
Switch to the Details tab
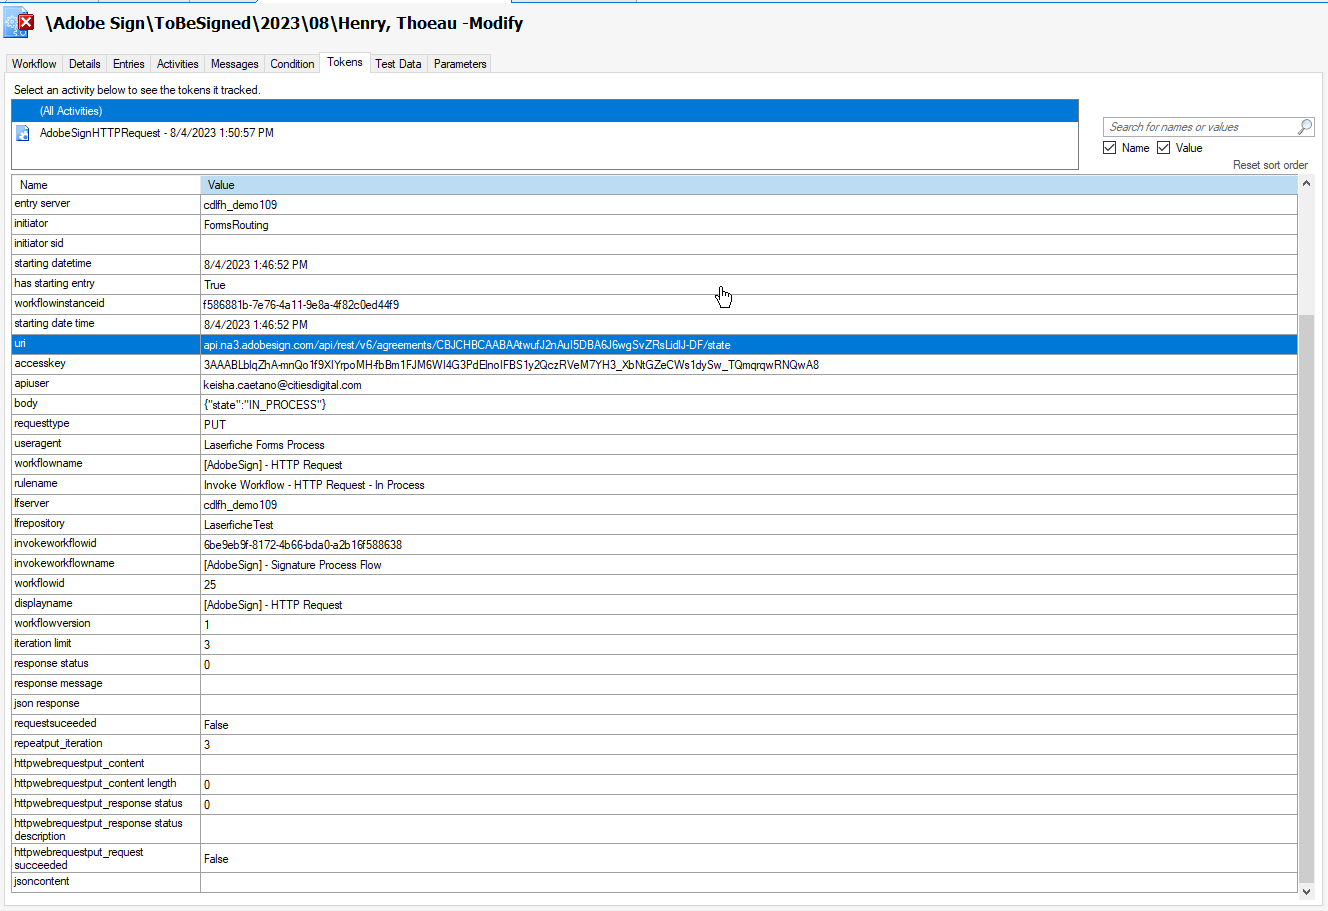[85, 64]
